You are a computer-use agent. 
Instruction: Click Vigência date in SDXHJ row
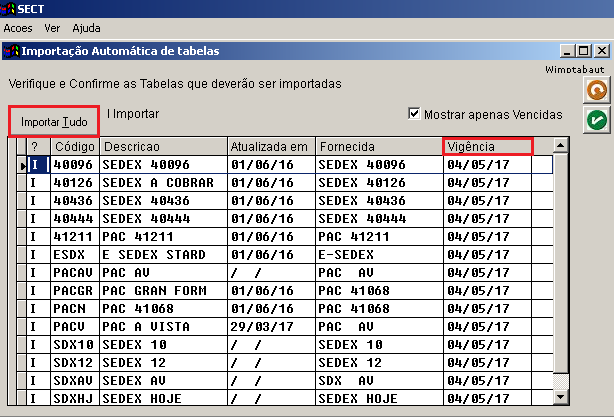click(x=488, y=398)
